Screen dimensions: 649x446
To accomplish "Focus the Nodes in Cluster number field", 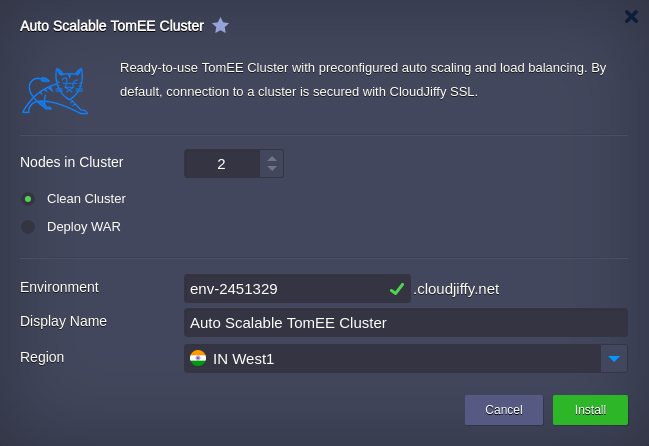I will (222, 164).
